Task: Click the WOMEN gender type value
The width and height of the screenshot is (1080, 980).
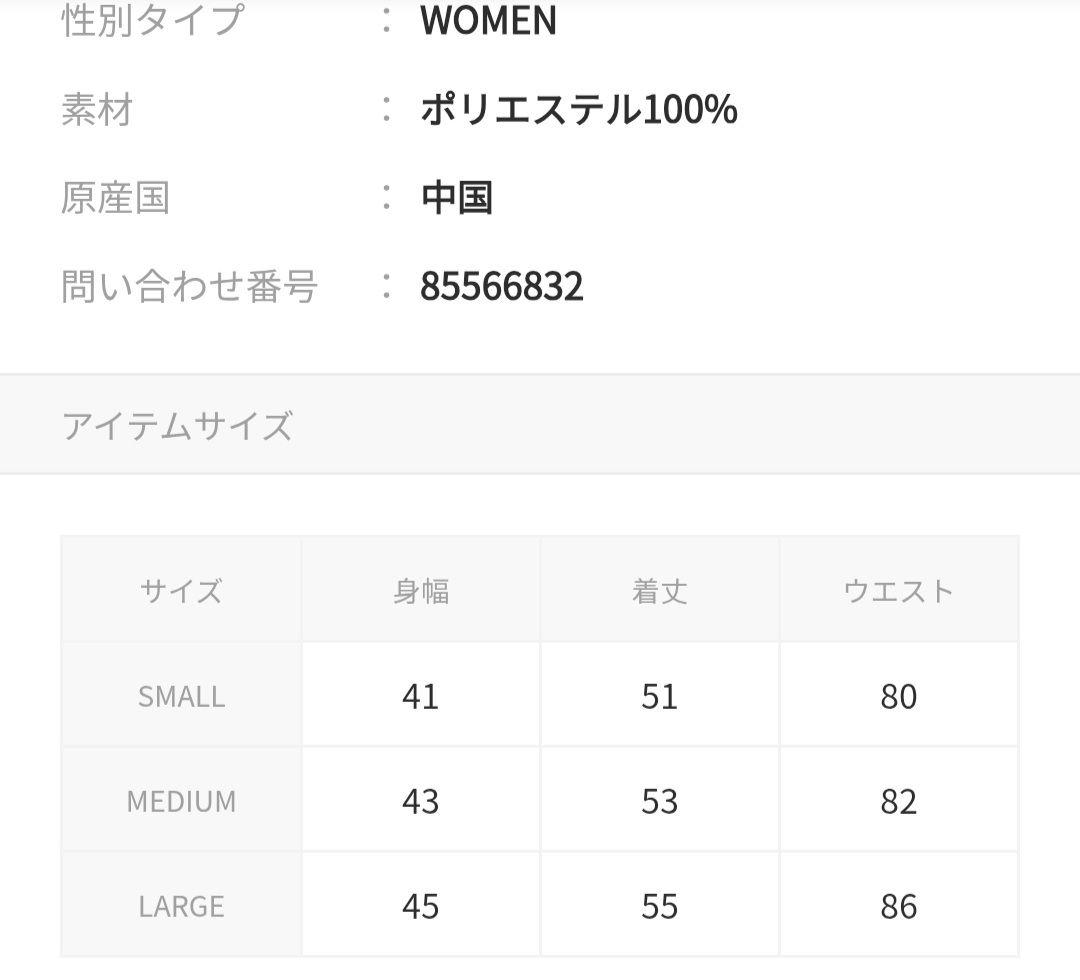Action: [x=488, y=21]
